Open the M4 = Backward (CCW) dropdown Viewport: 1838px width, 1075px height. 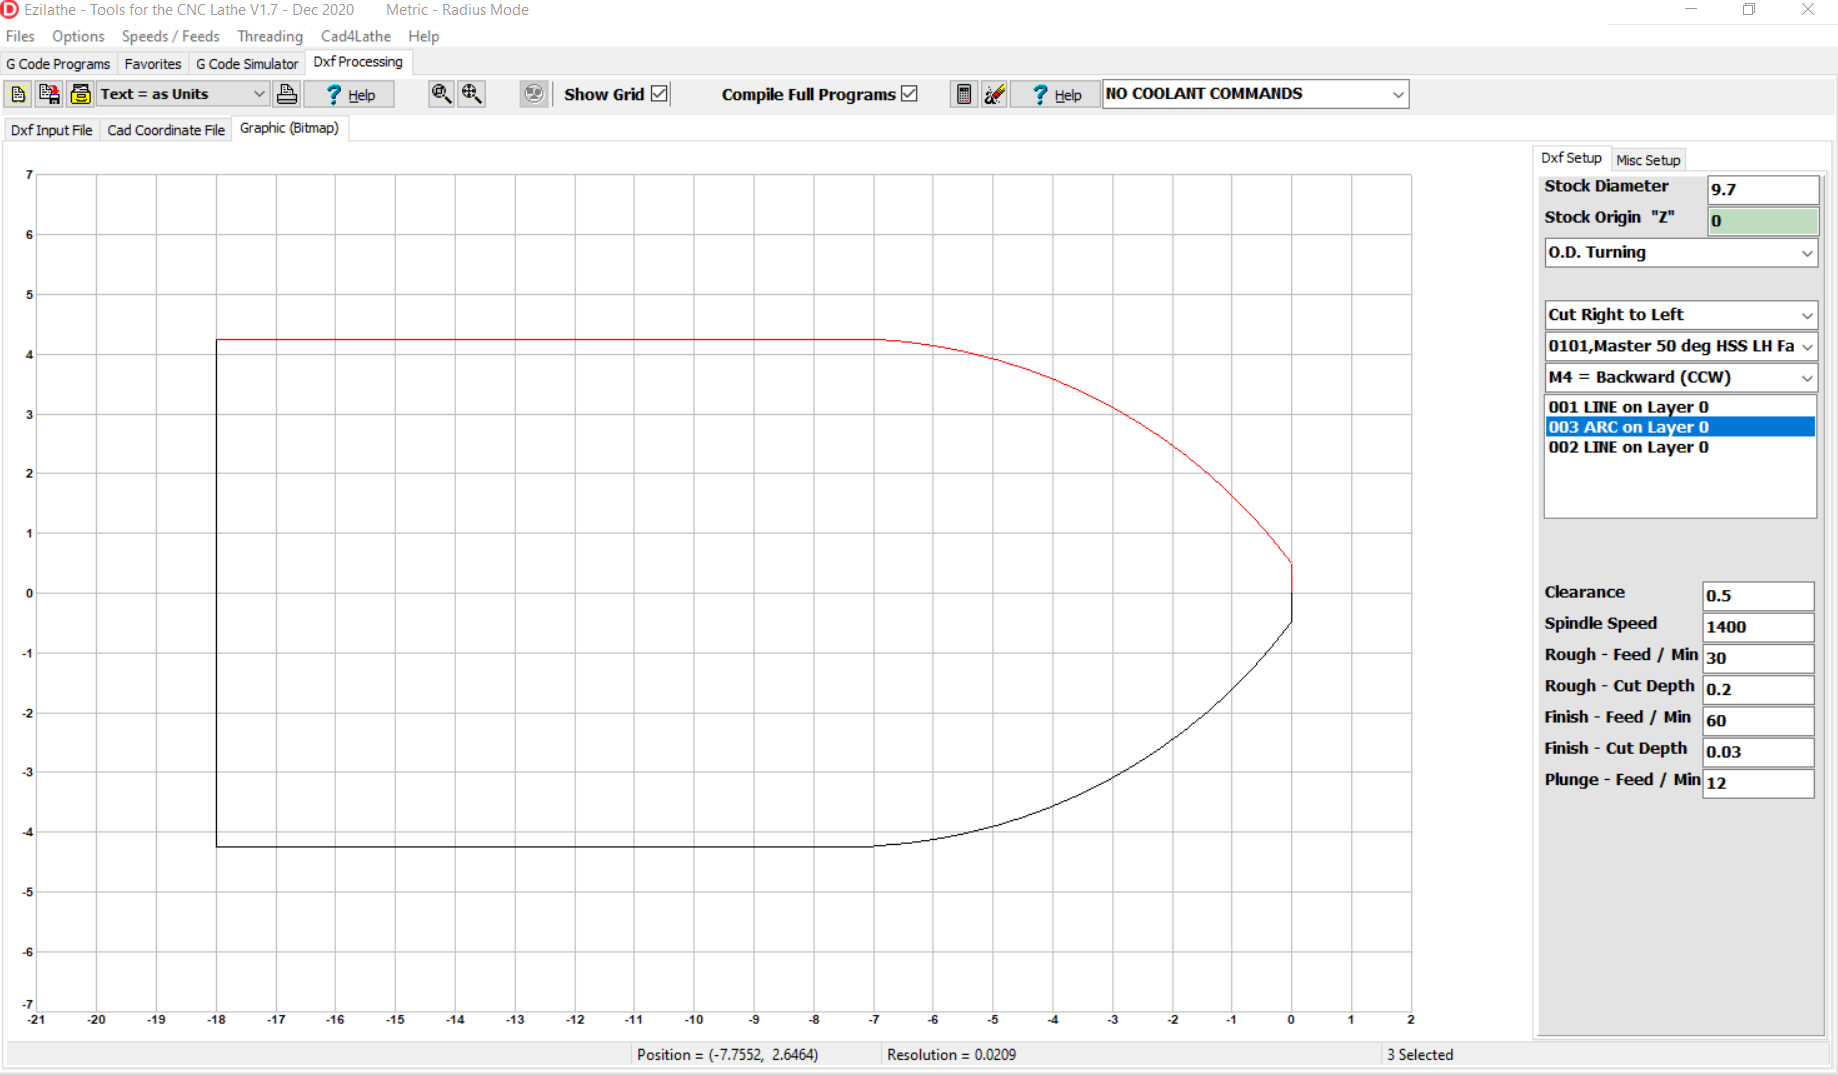tap(1680, 377)
